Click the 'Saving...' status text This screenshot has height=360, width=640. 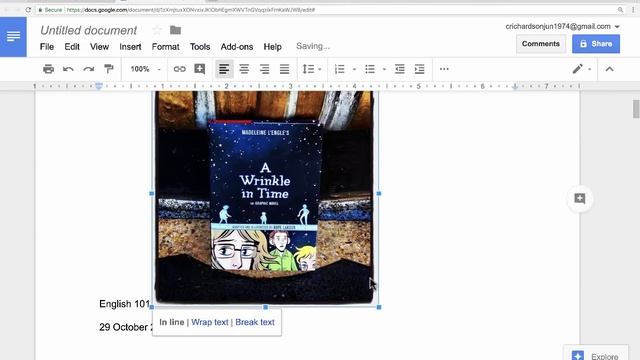pyautogui.click(x=313, y=46)
